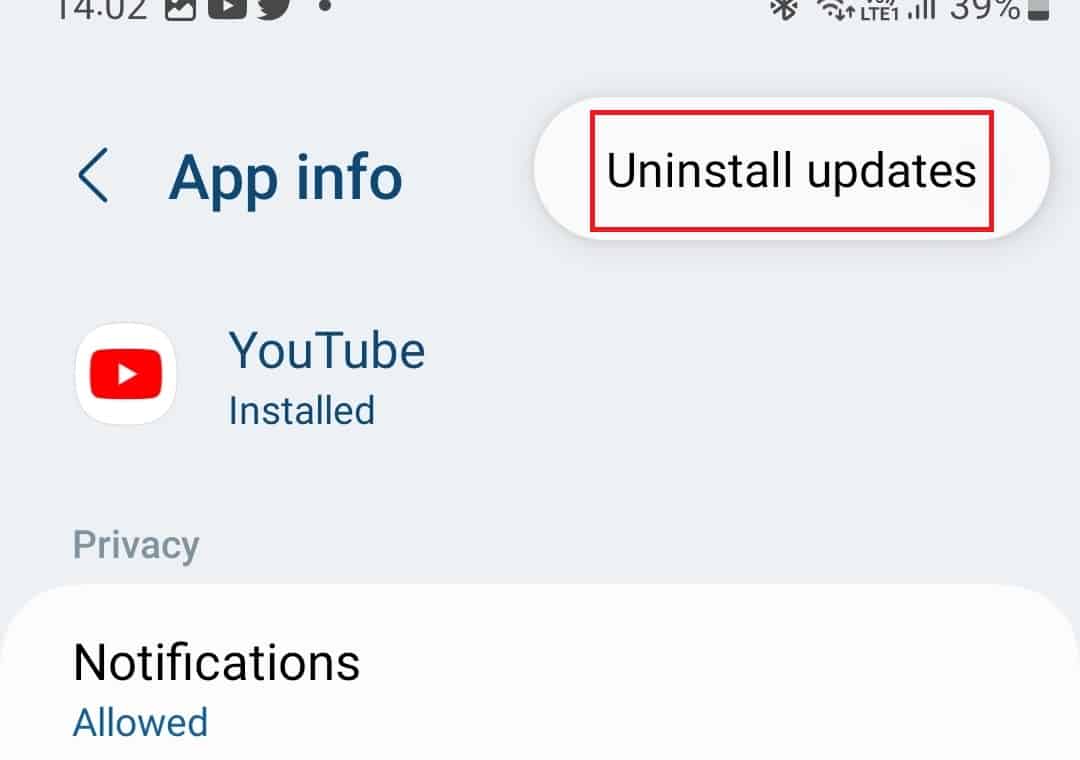Click the Uninstall updates button
1080x760 pixels.
tap(791, 170)
